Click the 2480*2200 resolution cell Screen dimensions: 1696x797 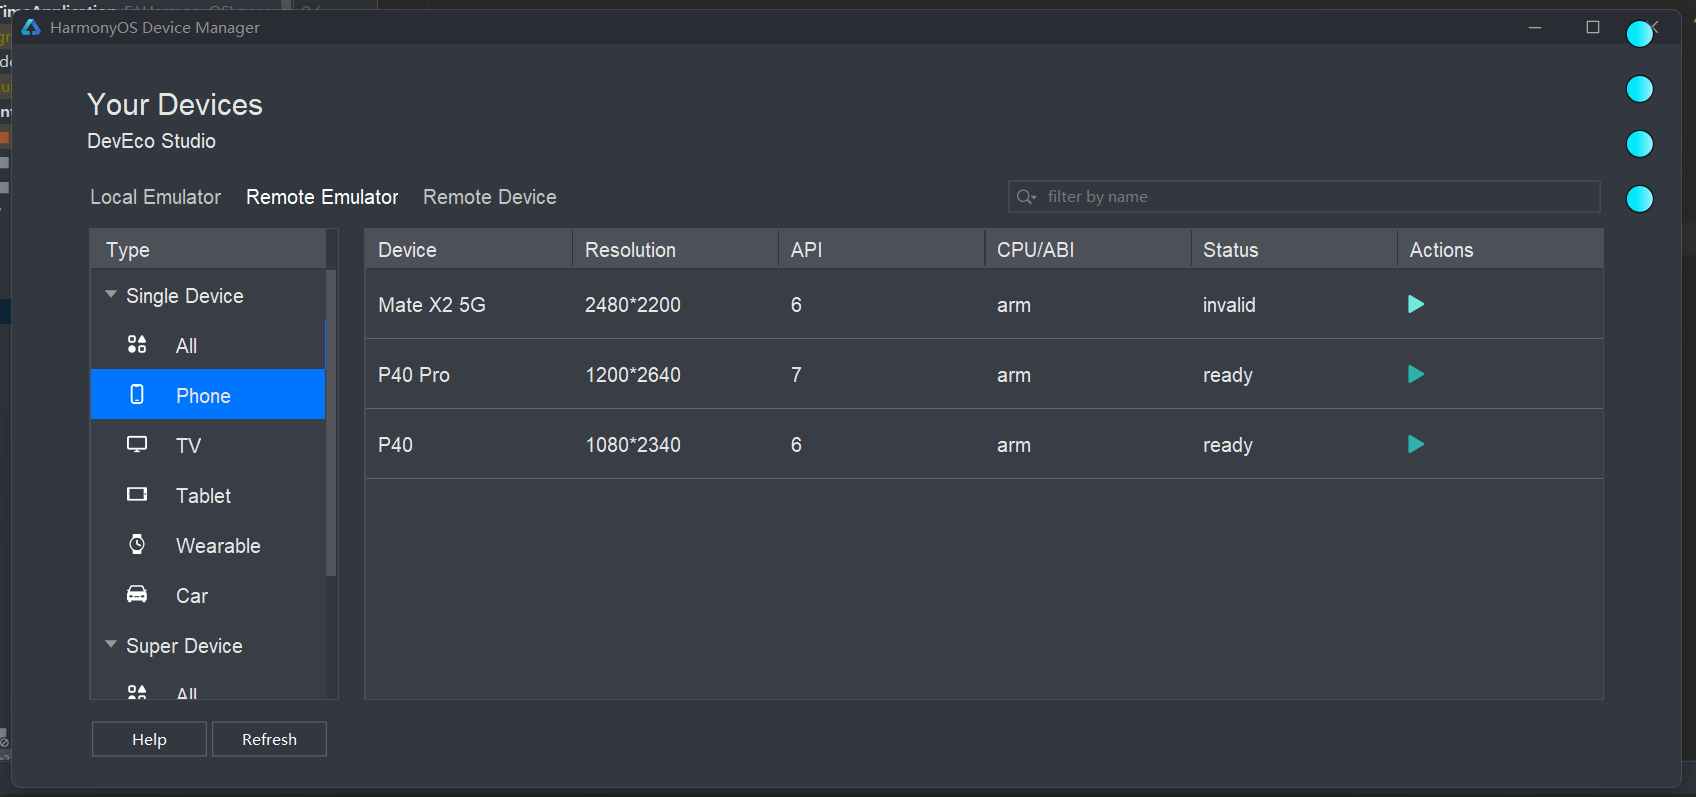coord(633,305)
